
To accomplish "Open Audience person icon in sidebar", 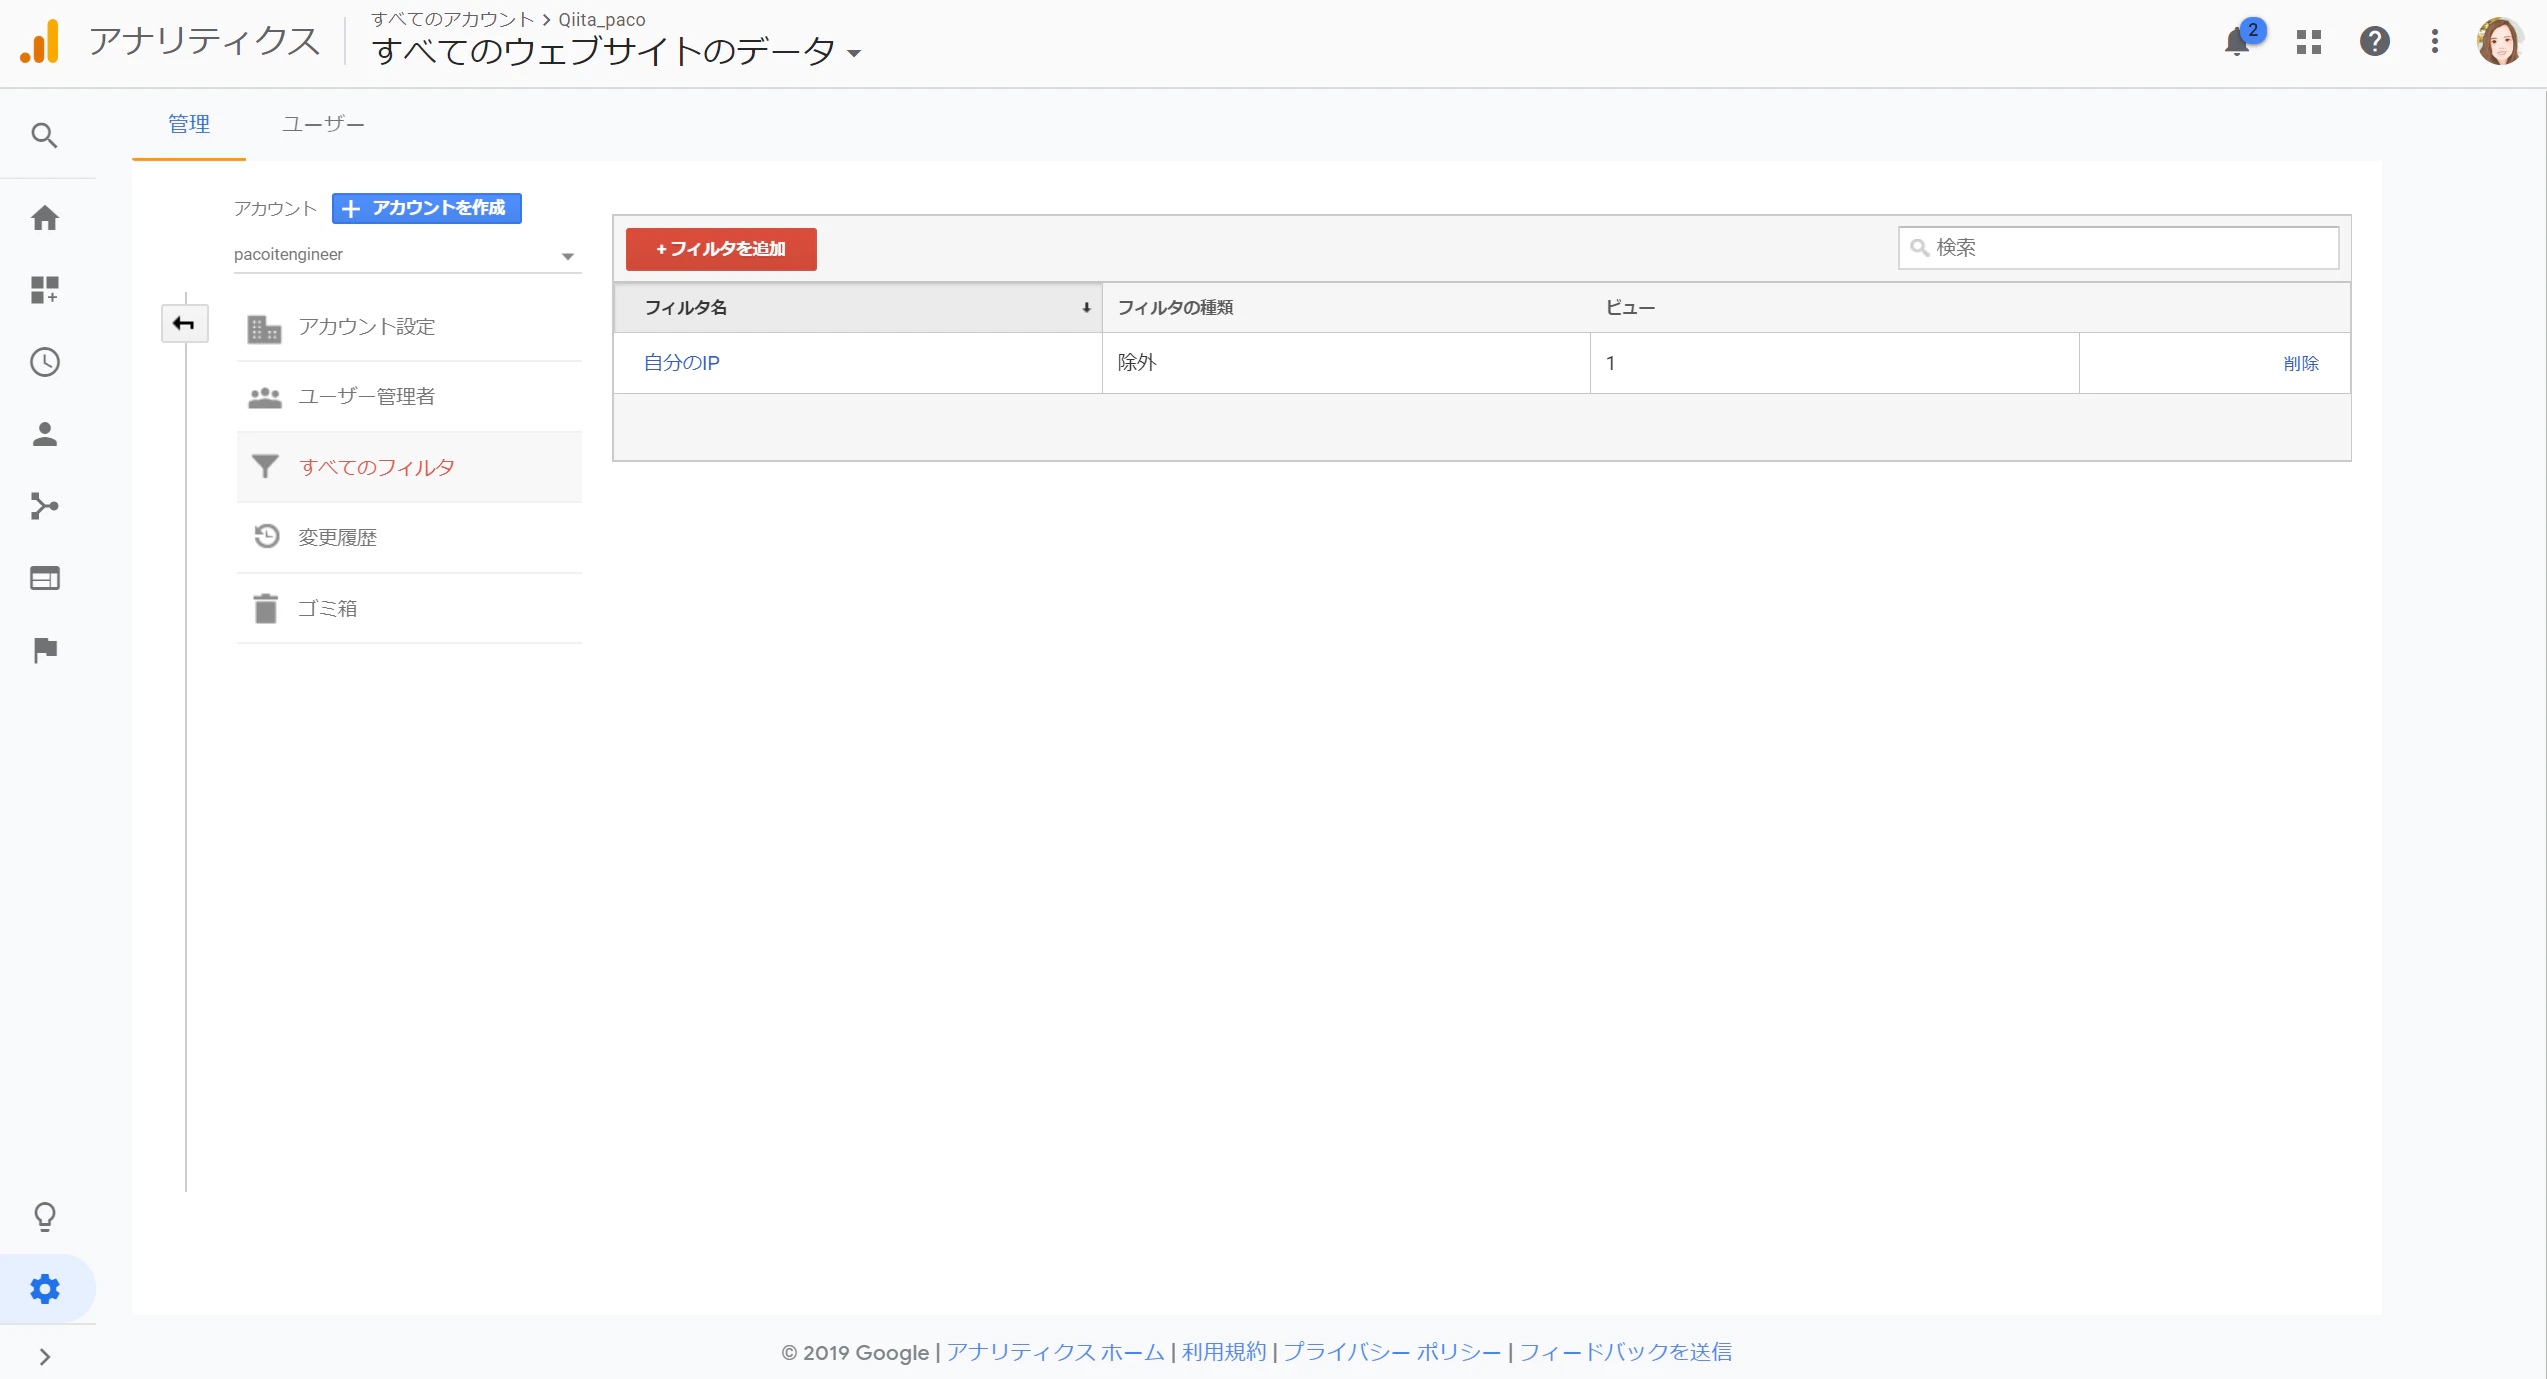I will click(x=44, y=434).
